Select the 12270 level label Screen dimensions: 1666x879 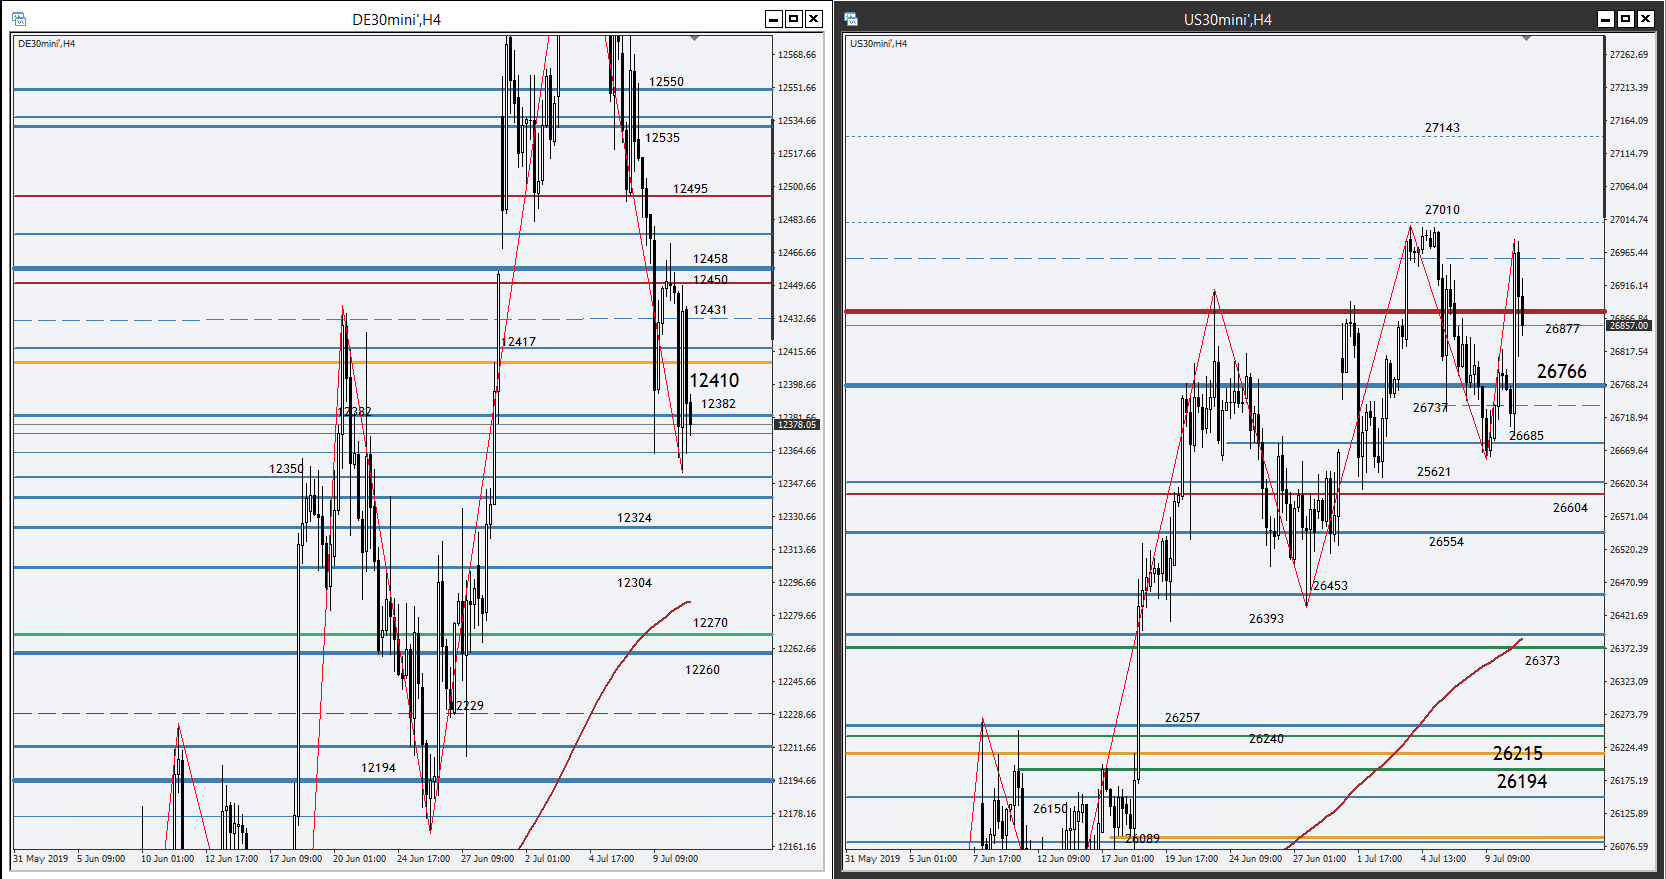(x=710, y=623)
